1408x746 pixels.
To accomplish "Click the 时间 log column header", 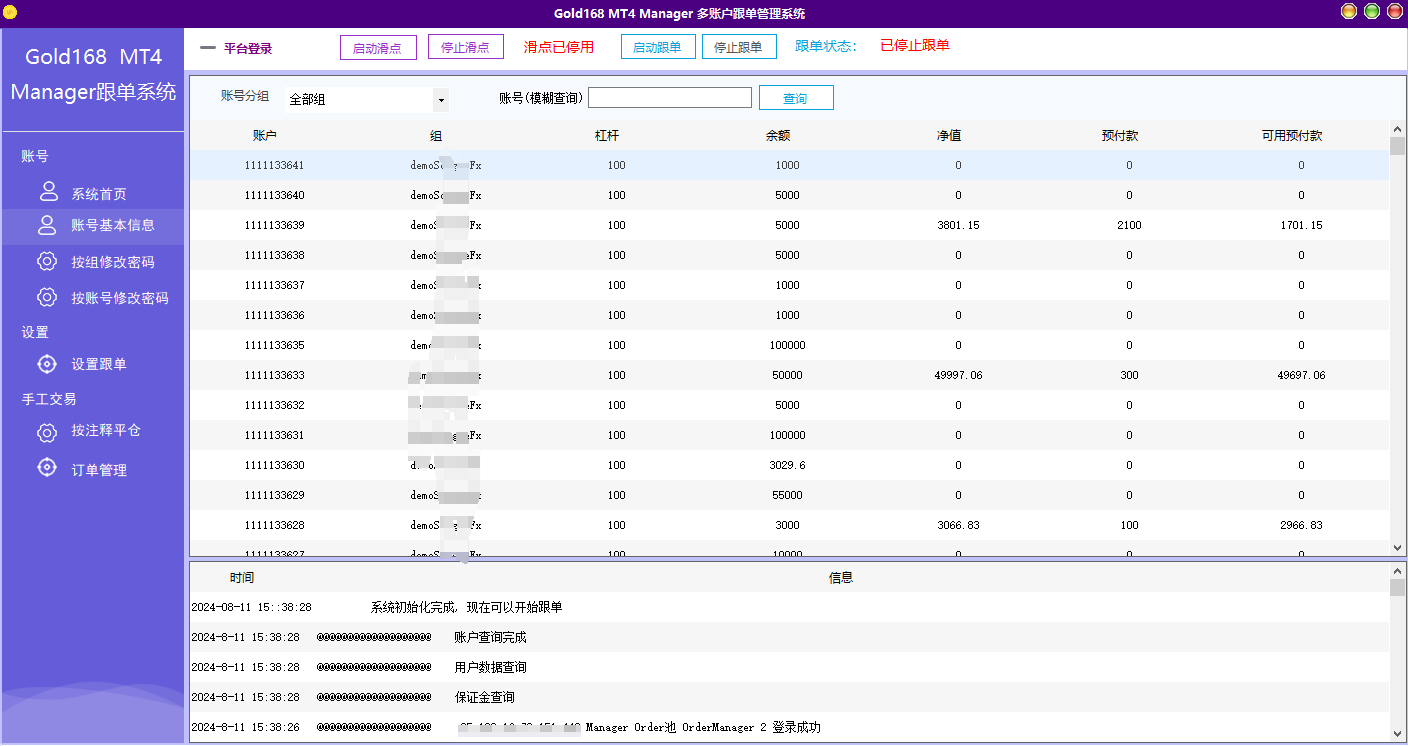I will [x=241, y=578].
